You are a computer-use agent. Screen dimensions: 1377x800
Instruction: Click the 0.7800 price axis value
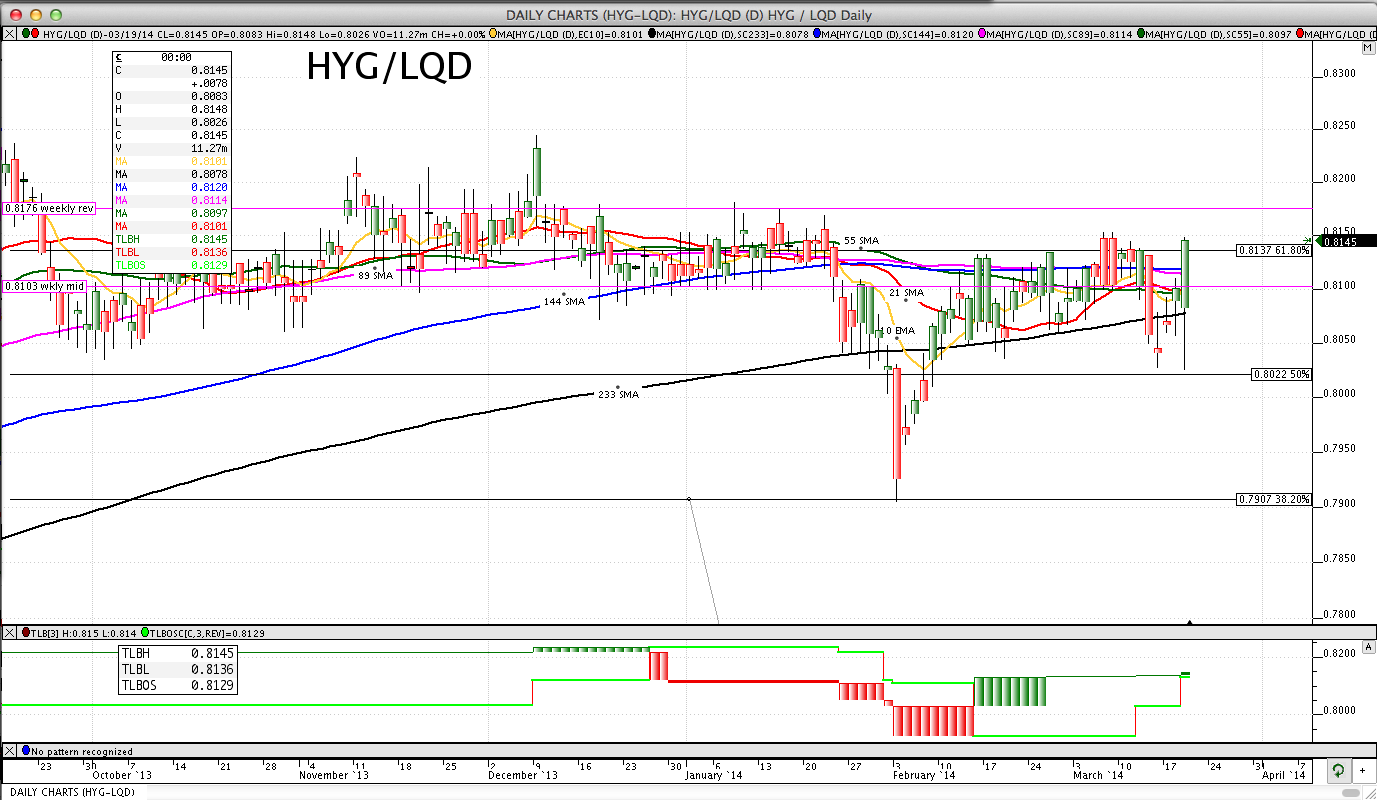pos(1338,615)
